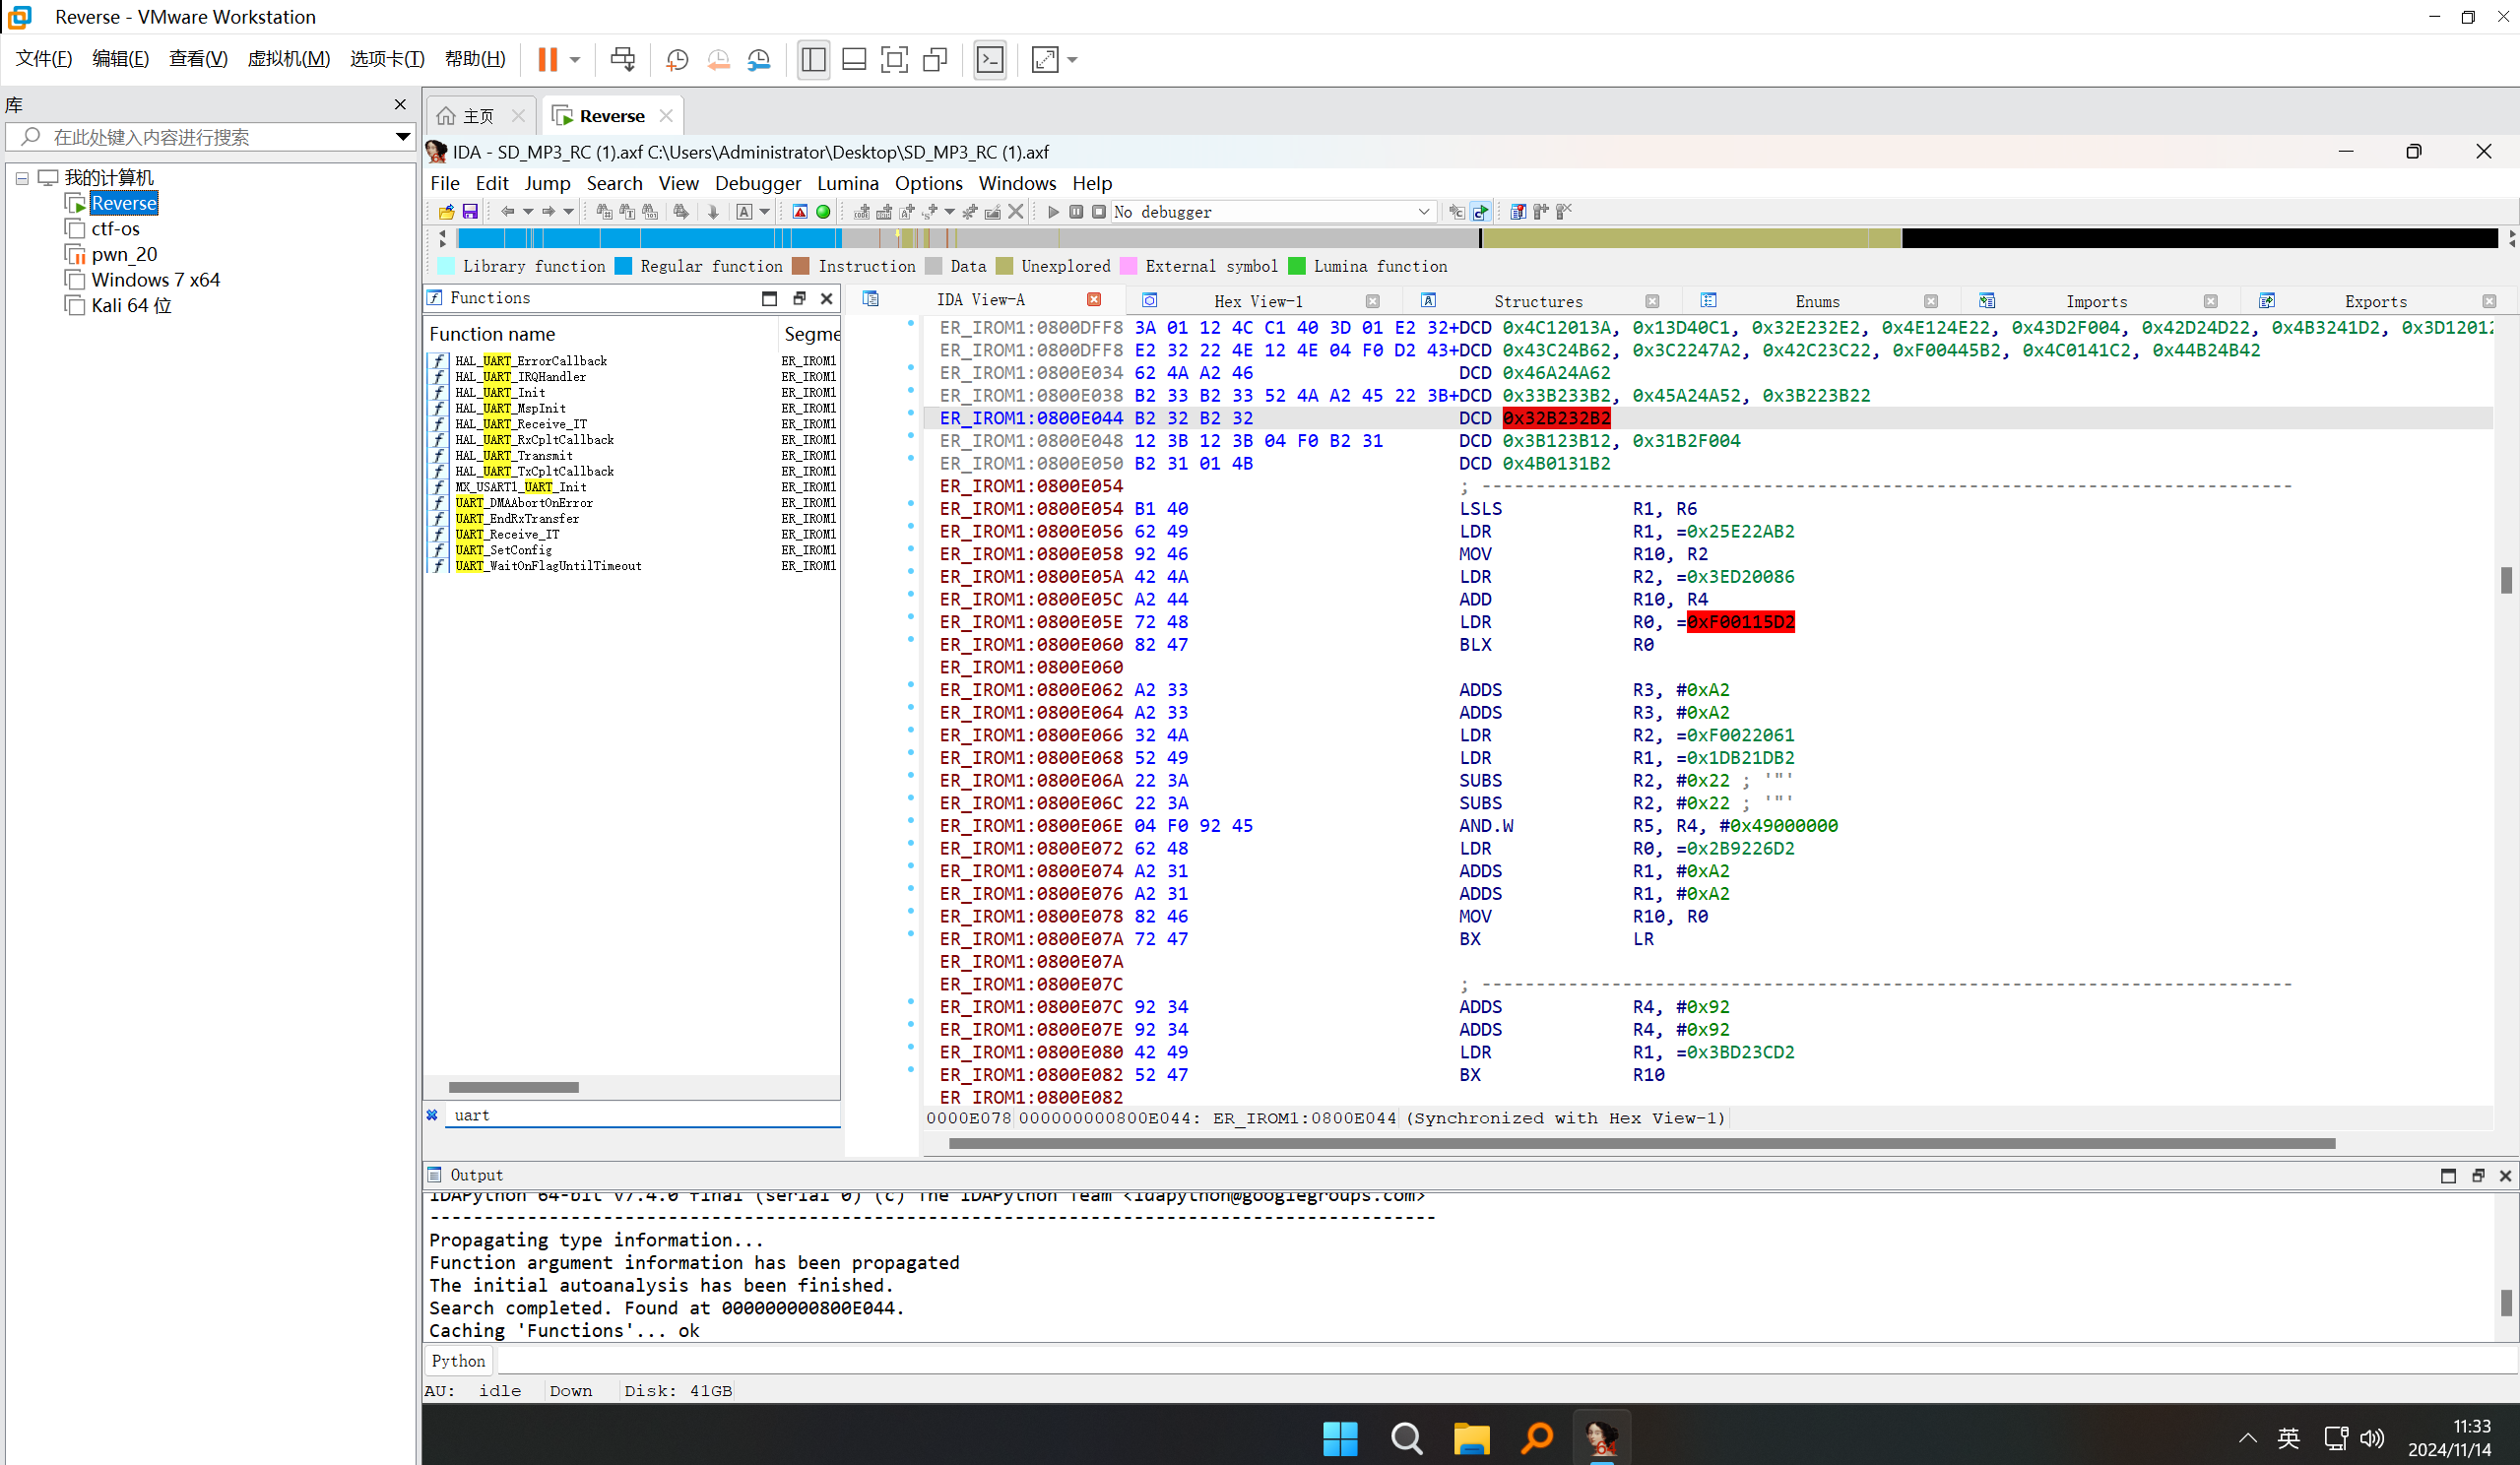Image resolution: width=2520 pixels, height=1465 pixels.
Task: Pause the debugger process icon
Action: tap(1076, 212)
